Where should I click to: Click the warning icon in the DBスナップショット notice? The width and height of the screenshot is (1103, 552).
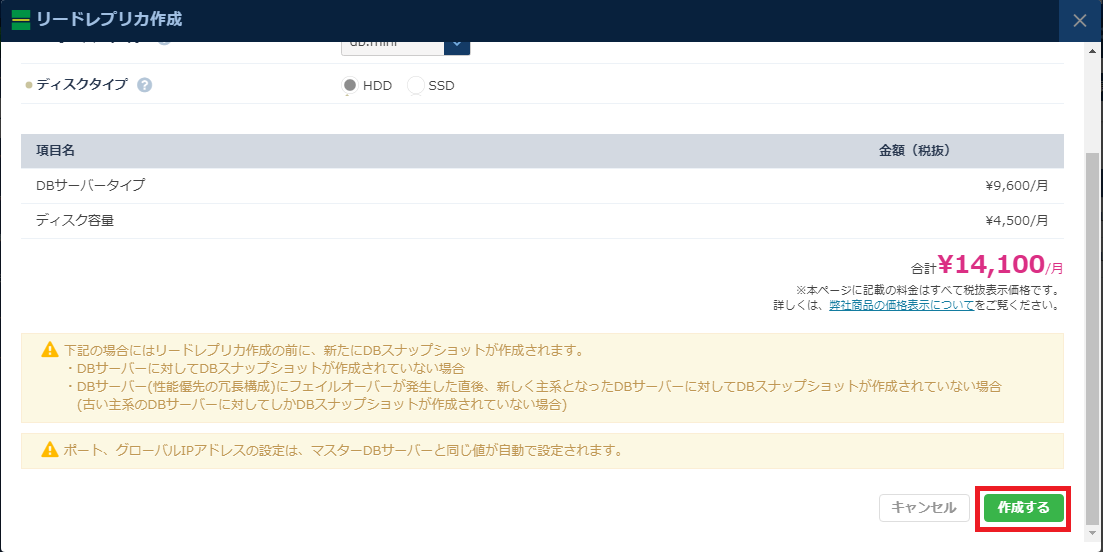(49, 350)
